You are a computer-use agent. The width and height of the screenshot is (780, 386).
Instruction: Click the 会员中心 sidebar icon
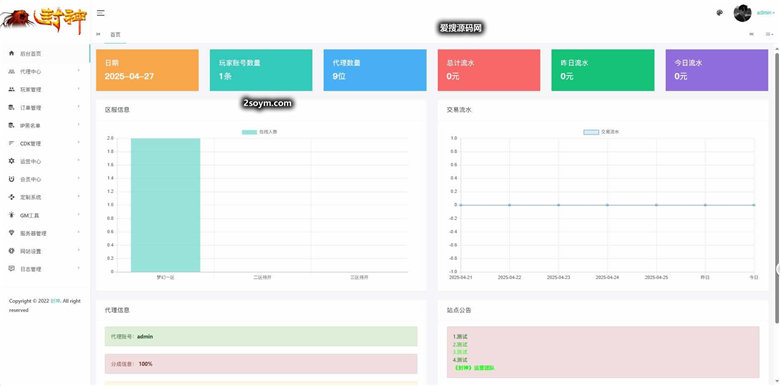(x=11, y=179)
